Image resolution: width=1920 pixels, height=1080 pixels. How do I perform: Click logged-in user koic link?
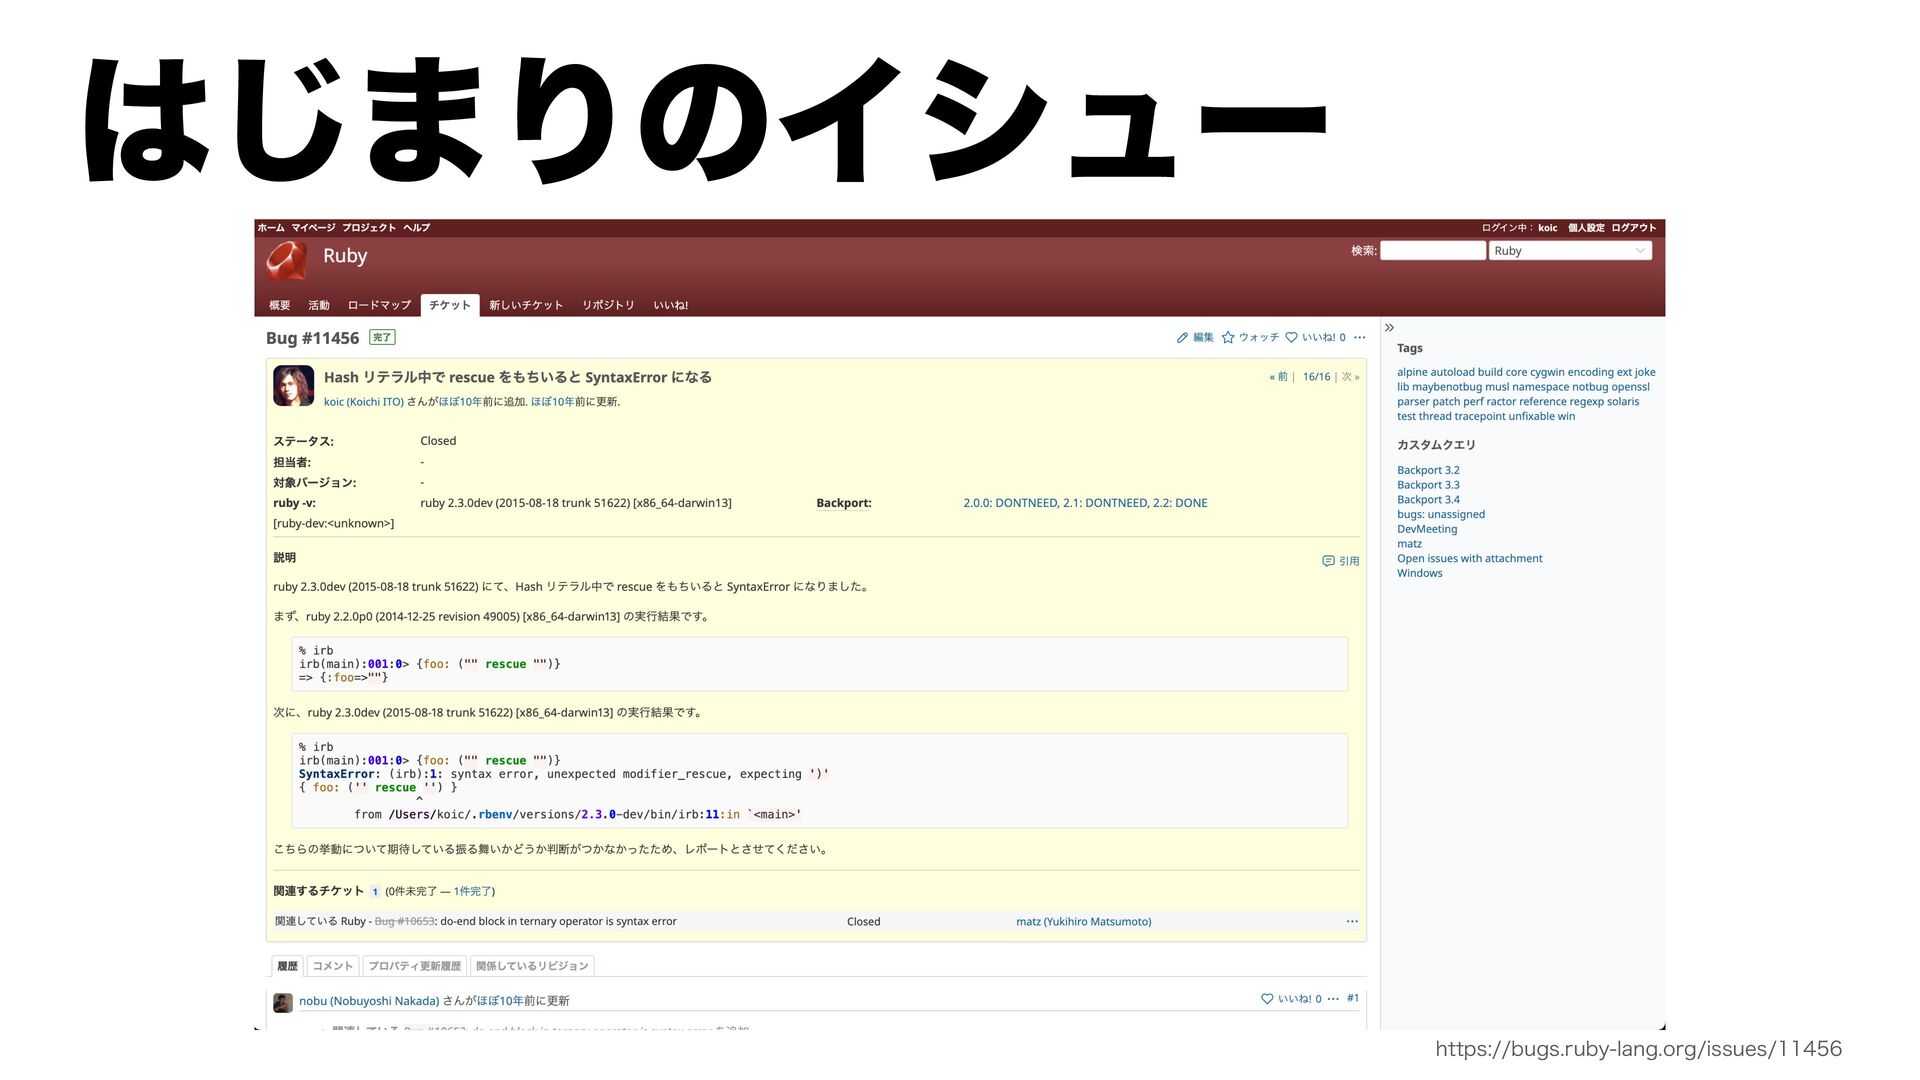tap(1548, 228)
